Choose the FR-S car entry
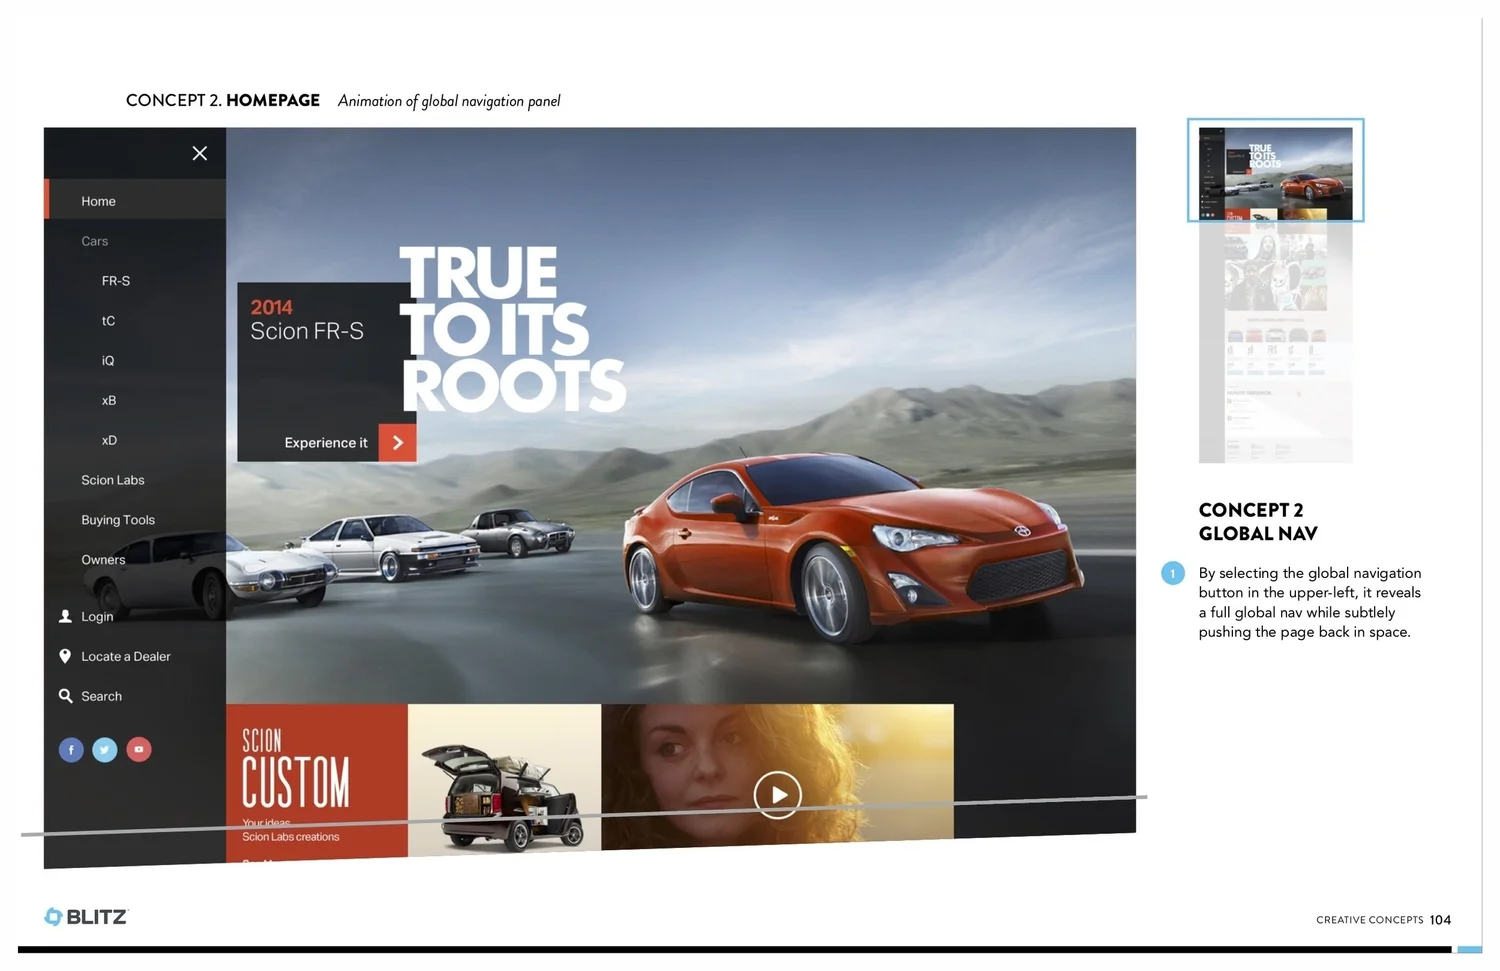The height and width of the screenshot is (971, 1500). pos(116,281)
